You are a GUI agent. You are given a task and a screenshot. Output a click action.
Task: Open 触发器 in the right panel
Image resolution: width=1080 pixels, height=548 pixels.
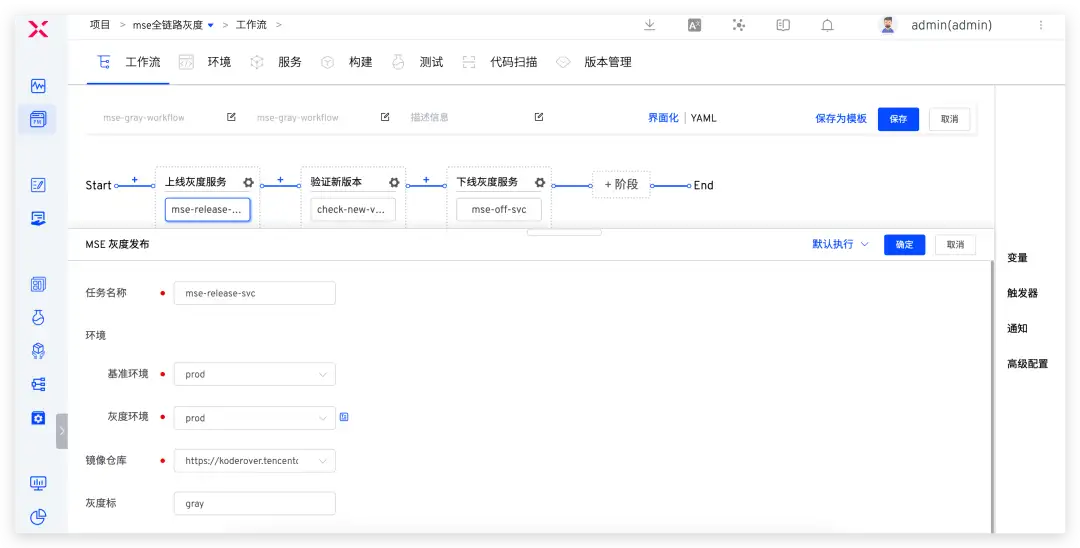pos(1022,293)
